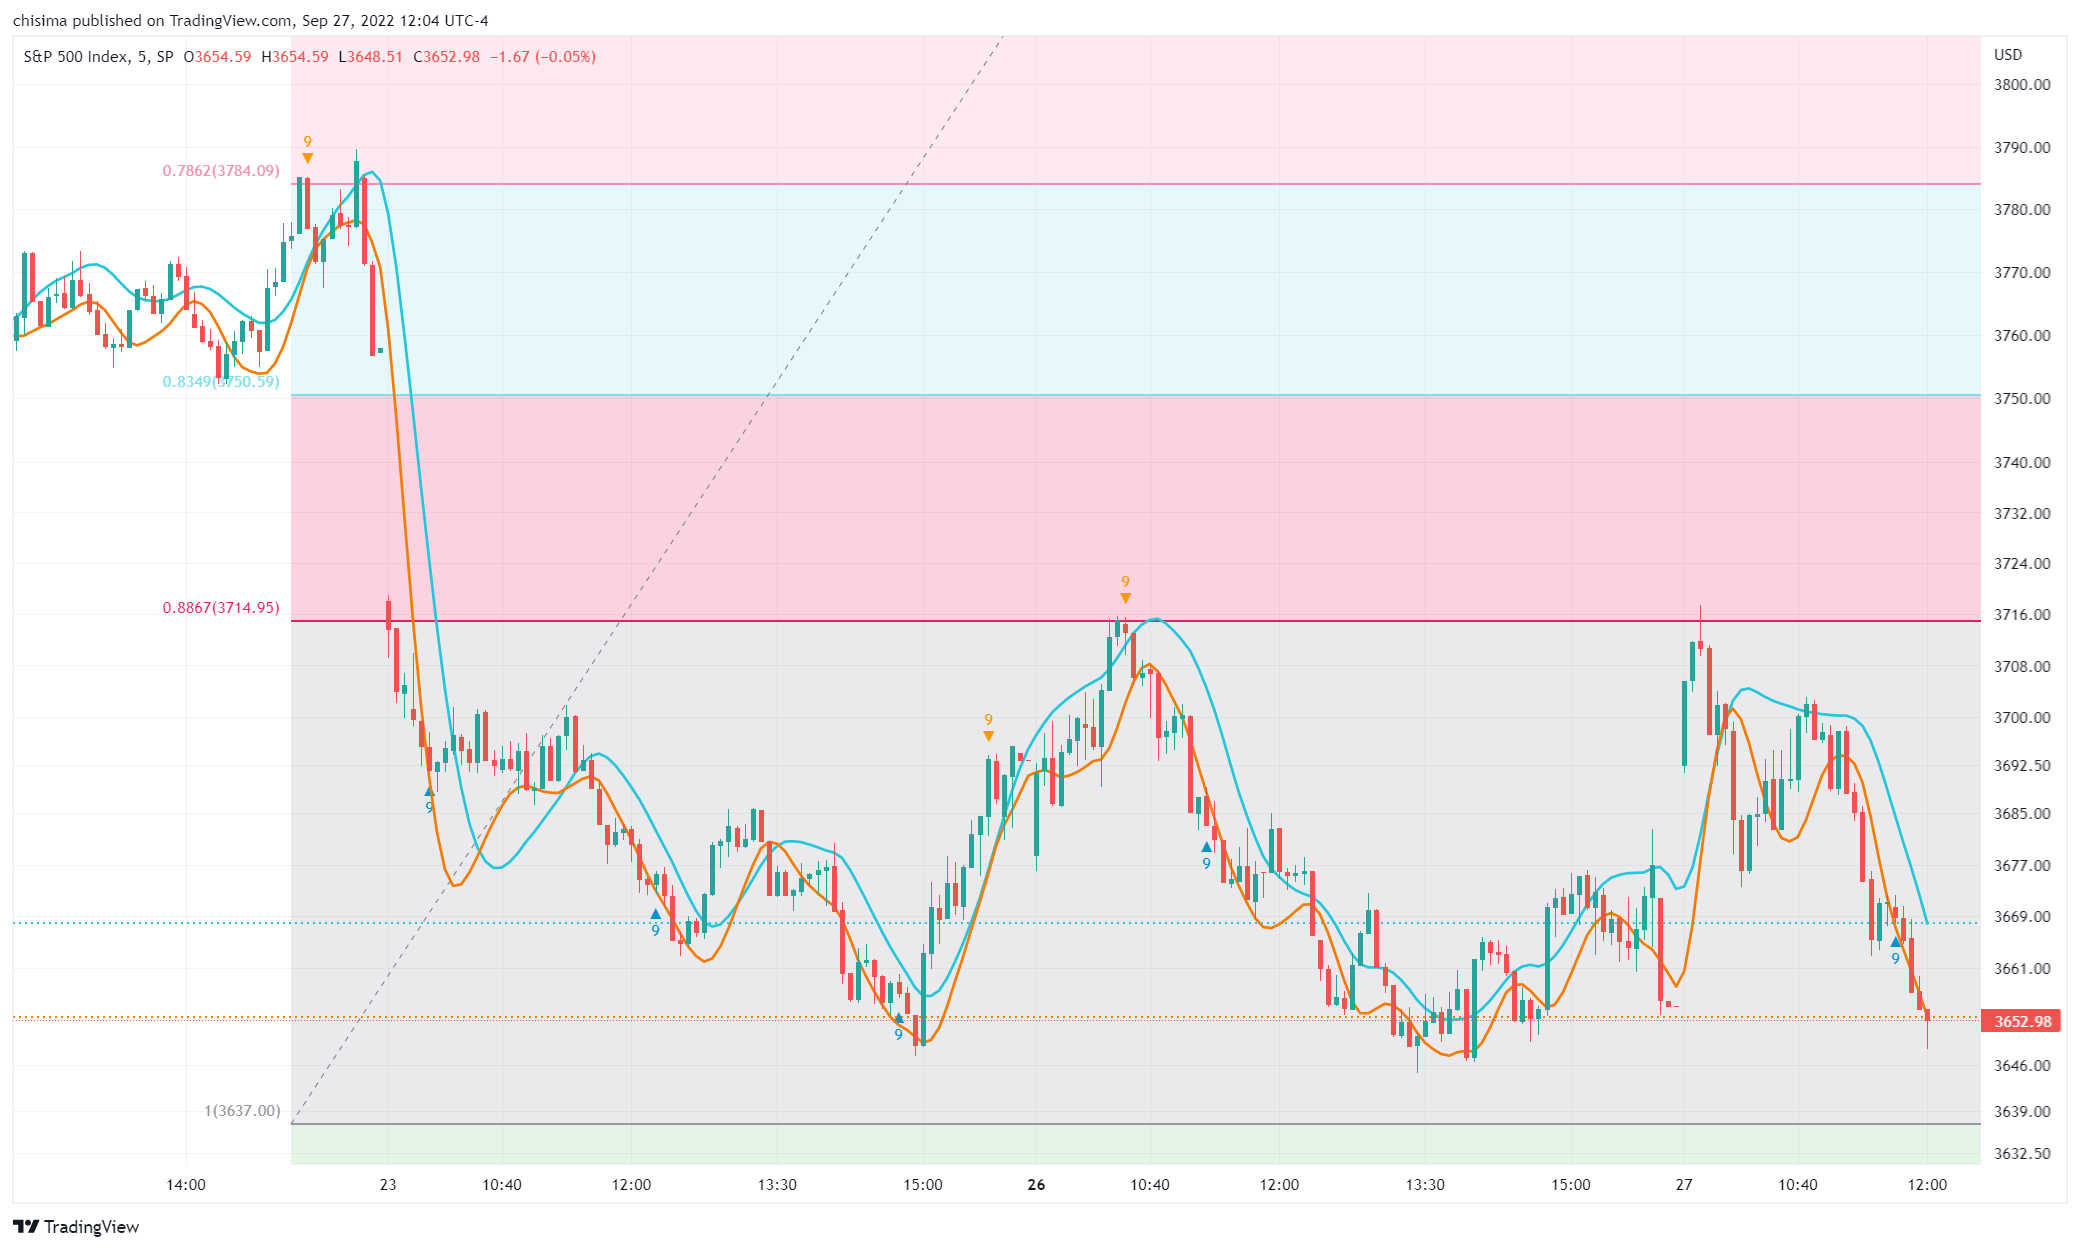Click the 26 date label on time axis

tap(1036, 1185)
